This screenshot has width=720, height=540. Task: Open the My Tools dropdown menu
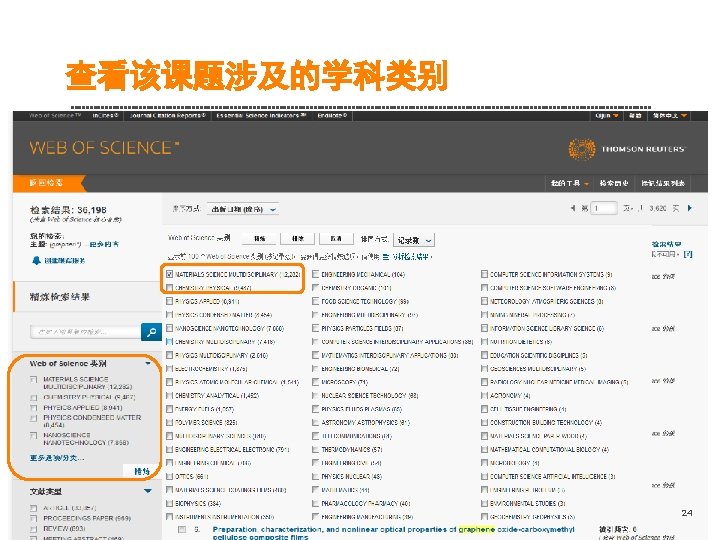pos(569,183)
